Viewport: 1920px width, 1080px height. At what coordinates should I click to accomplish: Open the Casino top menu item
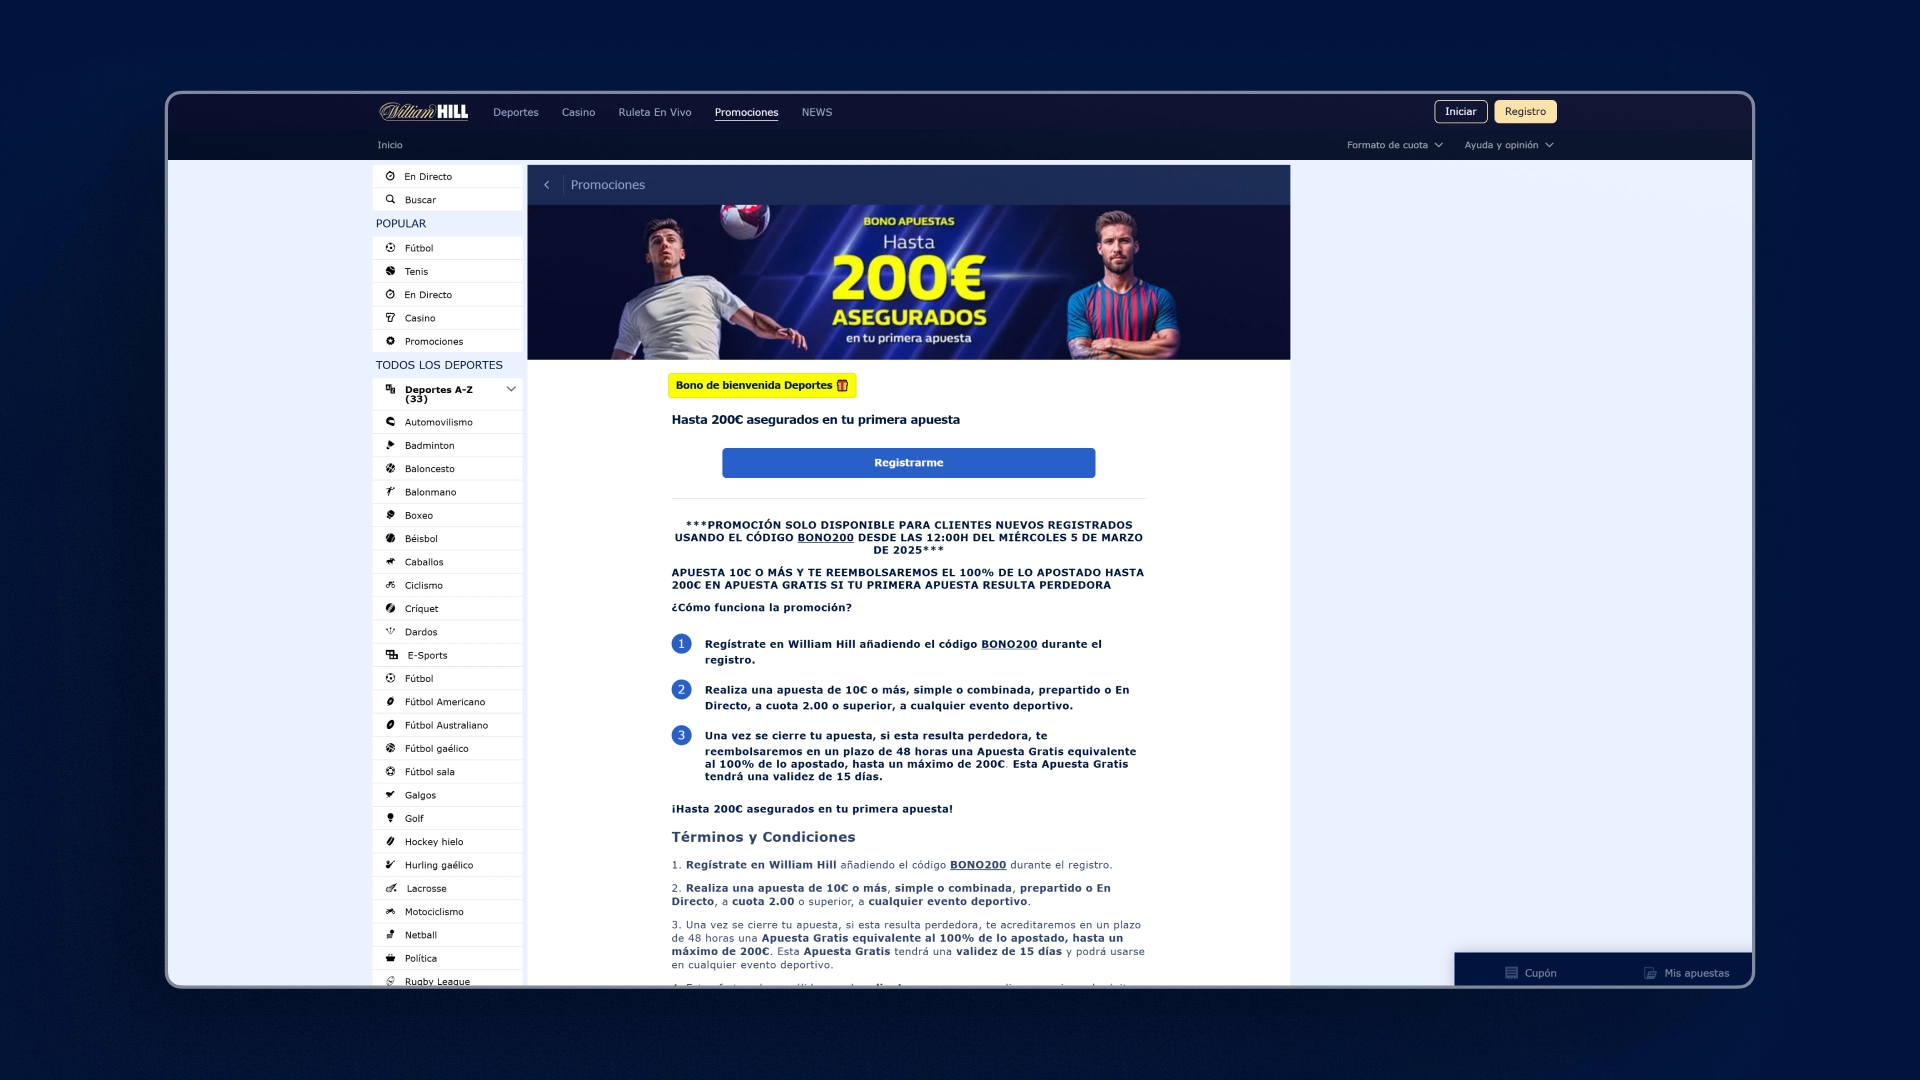[578, 112]
